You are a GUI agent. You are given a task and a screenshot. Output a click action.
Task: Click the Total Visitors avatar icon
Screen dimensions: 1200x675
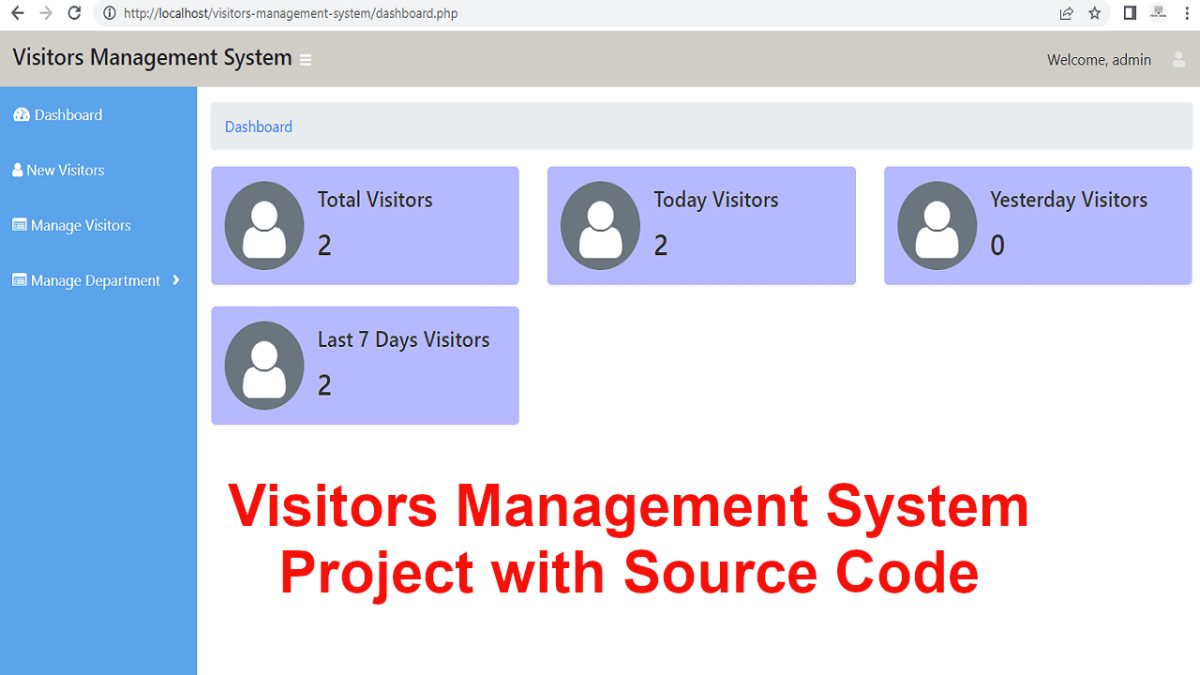[264, 226]
